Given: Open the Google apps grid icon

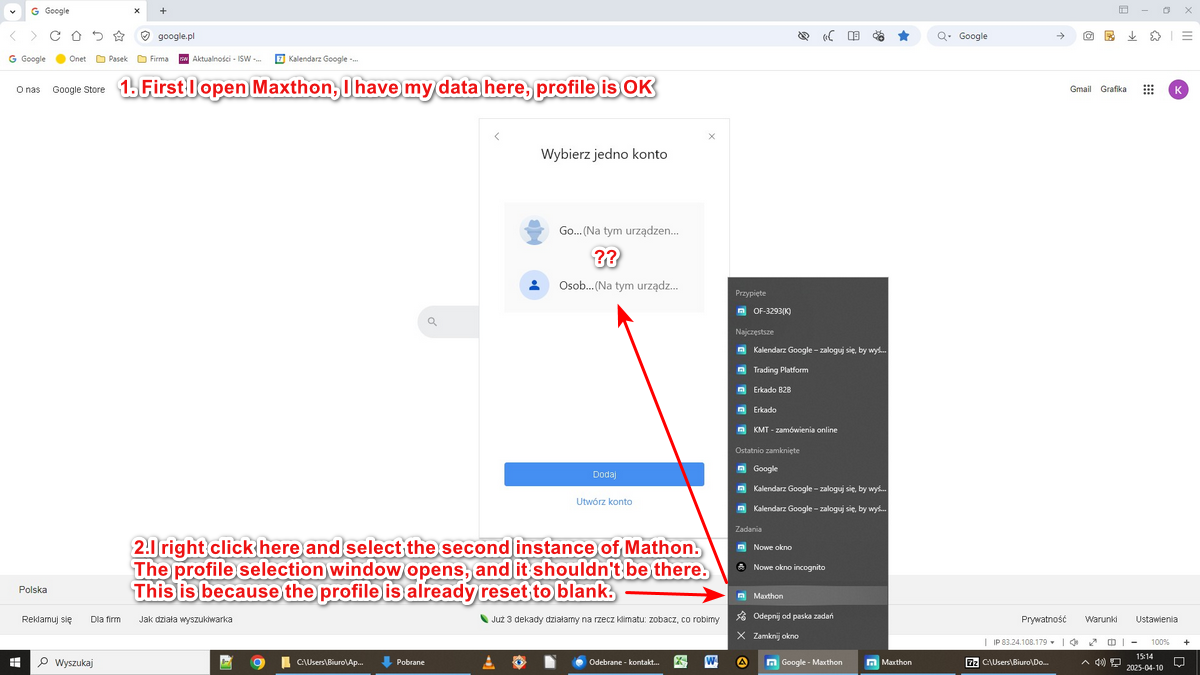Looking at the screenshot, I should 1148,89.
